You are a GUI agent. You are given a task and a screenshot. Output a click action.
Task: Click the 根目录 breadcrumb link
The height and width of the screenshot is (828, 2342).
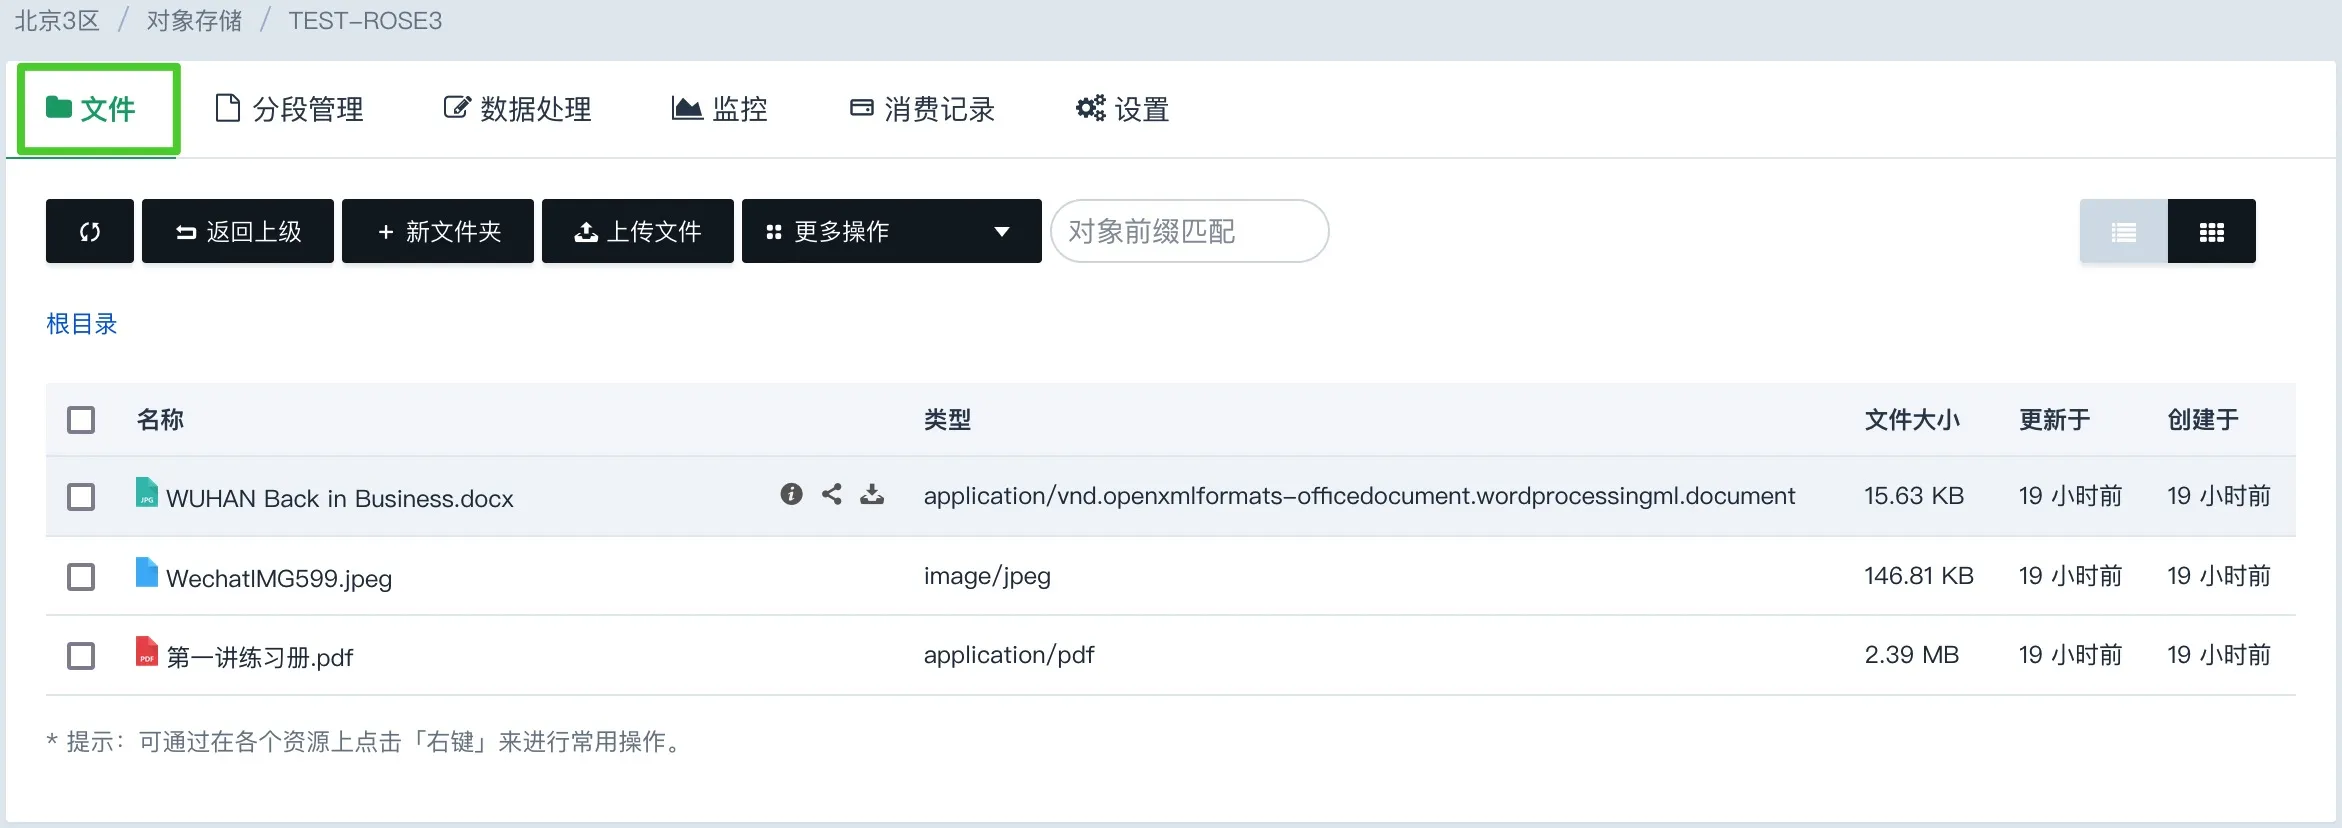coord(82,324)
